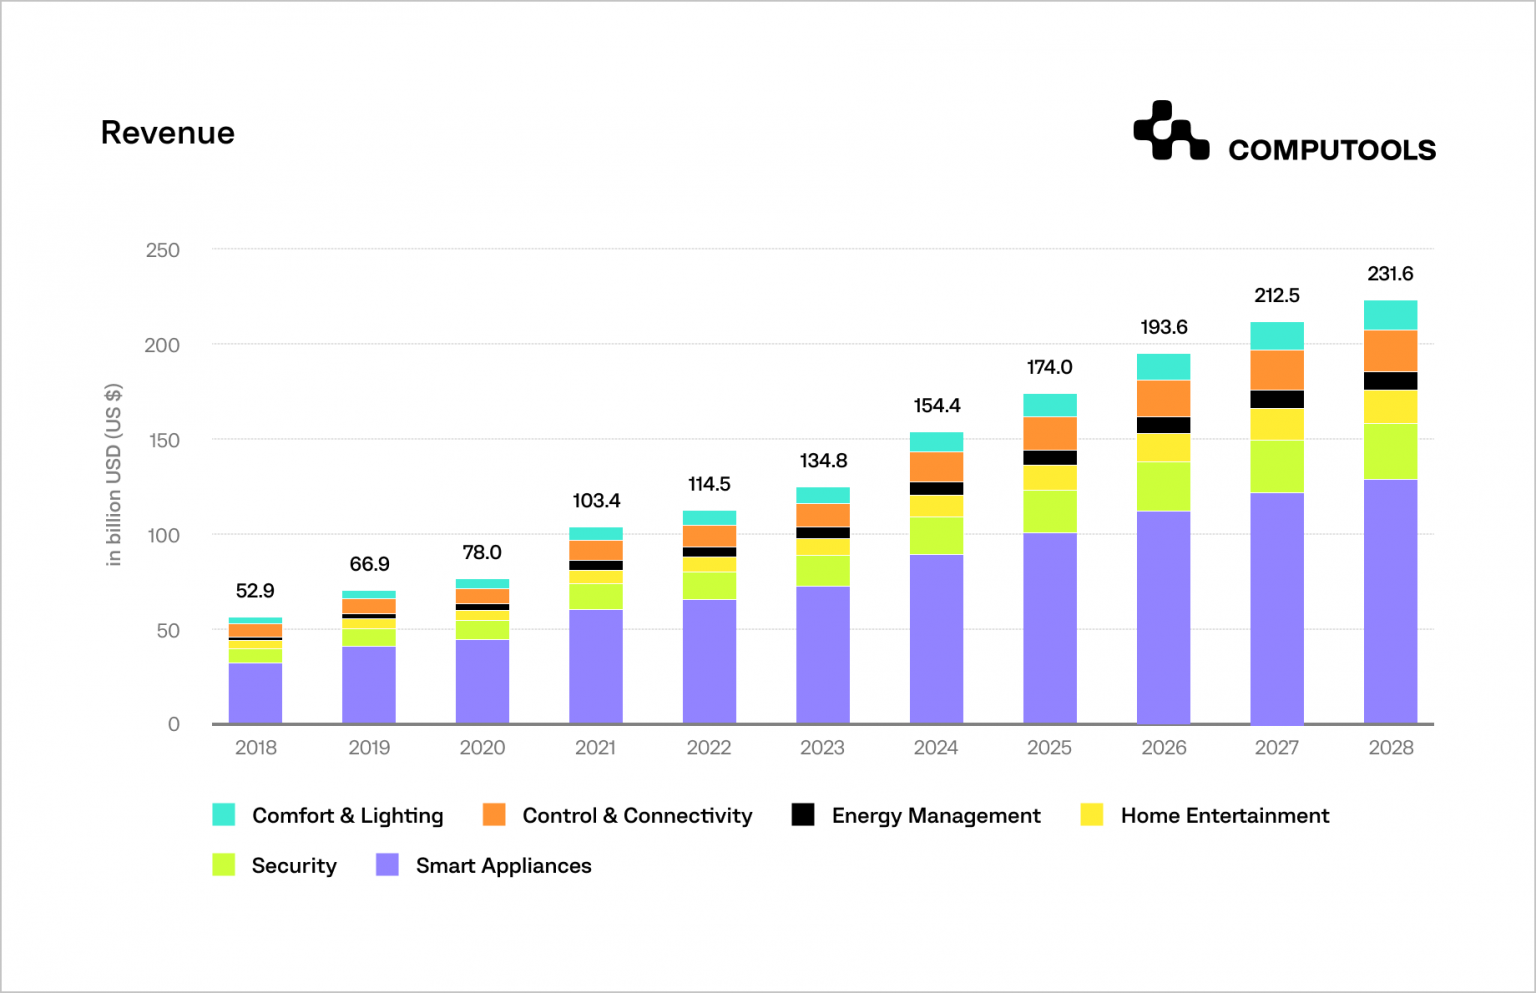
Task: Click the 78.0 total value label
Action: pos(482,552)
